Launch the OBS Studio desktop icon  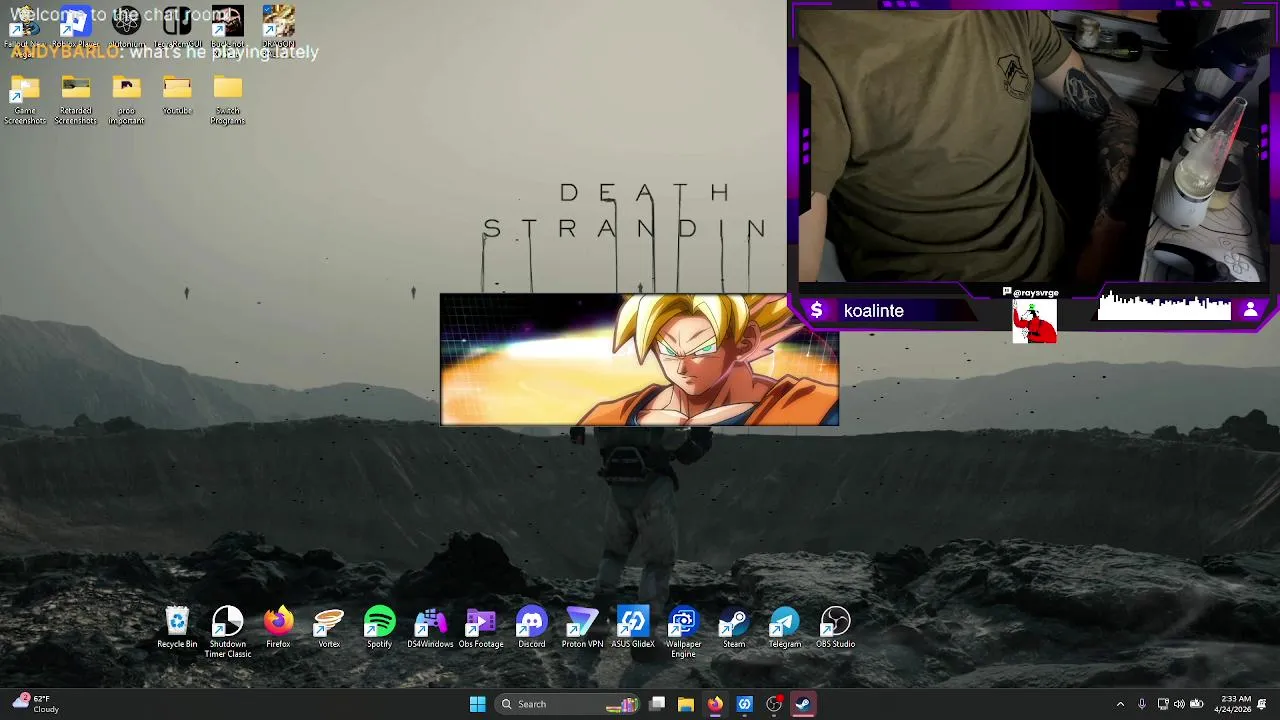coord(836,628)
